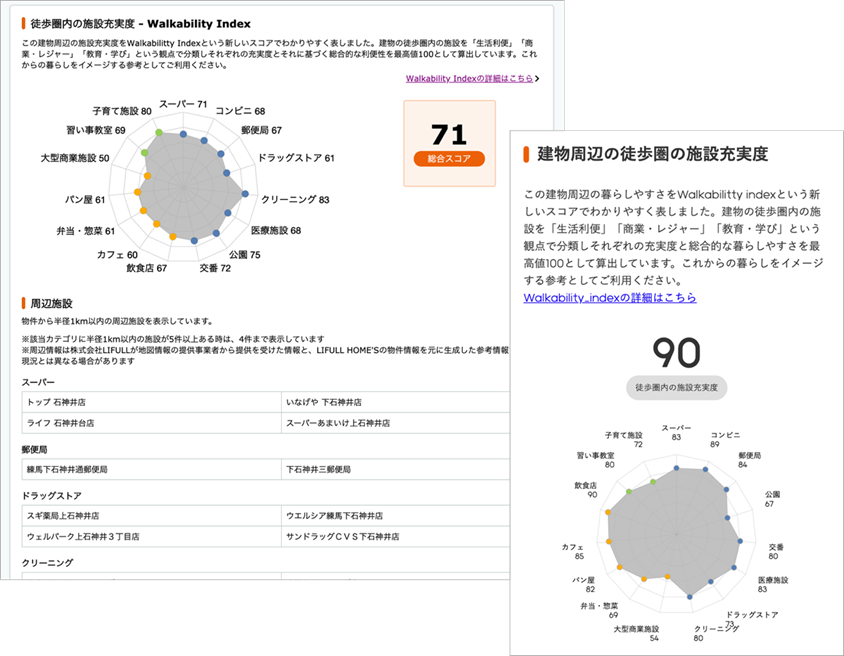The image size is (844, 656).
Task: Click the ドラッグストア 73 label on the right chart
Action: tap(751, 619)
